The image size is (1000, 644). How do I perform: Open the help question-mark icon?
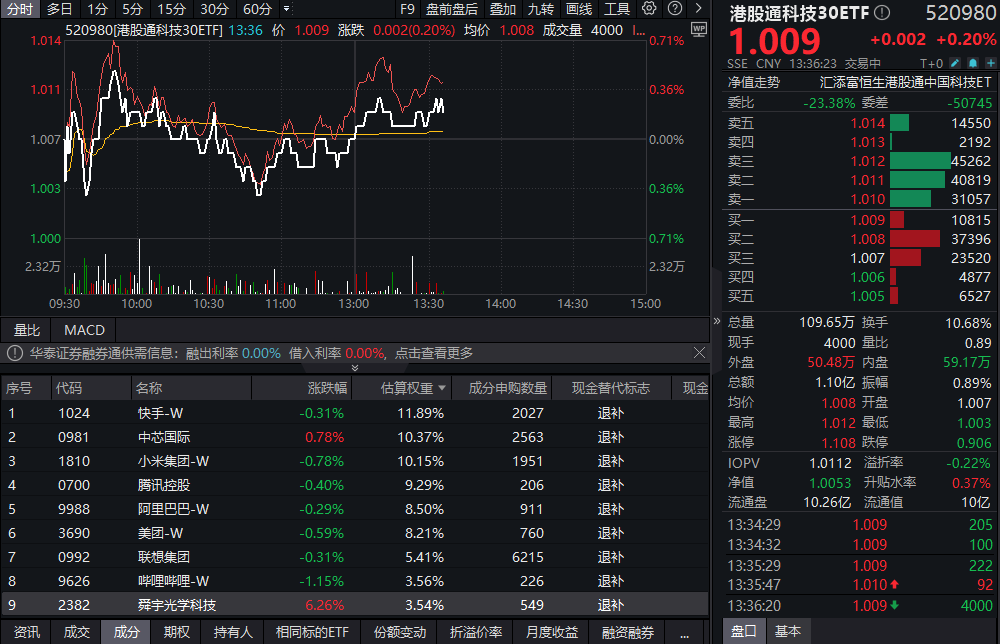tap(674, 8)
